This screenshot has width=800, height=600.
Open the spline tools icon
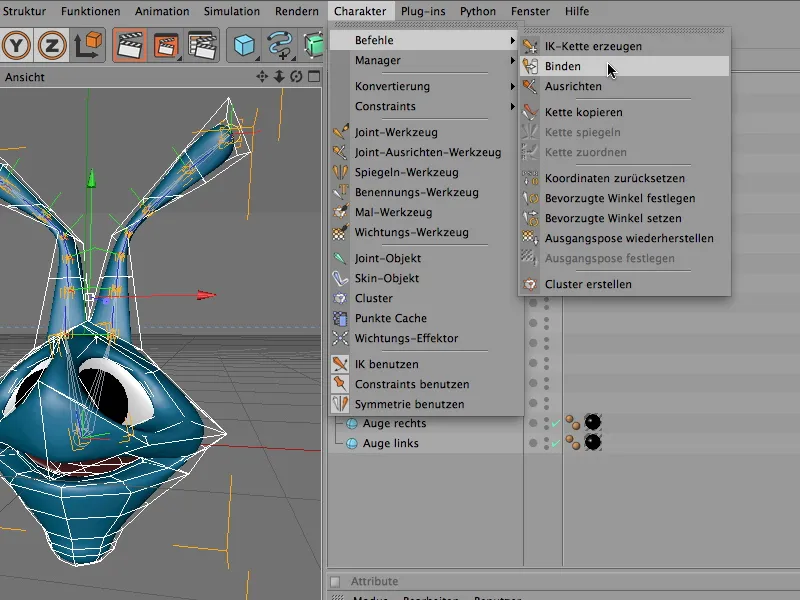click(280, 45)
